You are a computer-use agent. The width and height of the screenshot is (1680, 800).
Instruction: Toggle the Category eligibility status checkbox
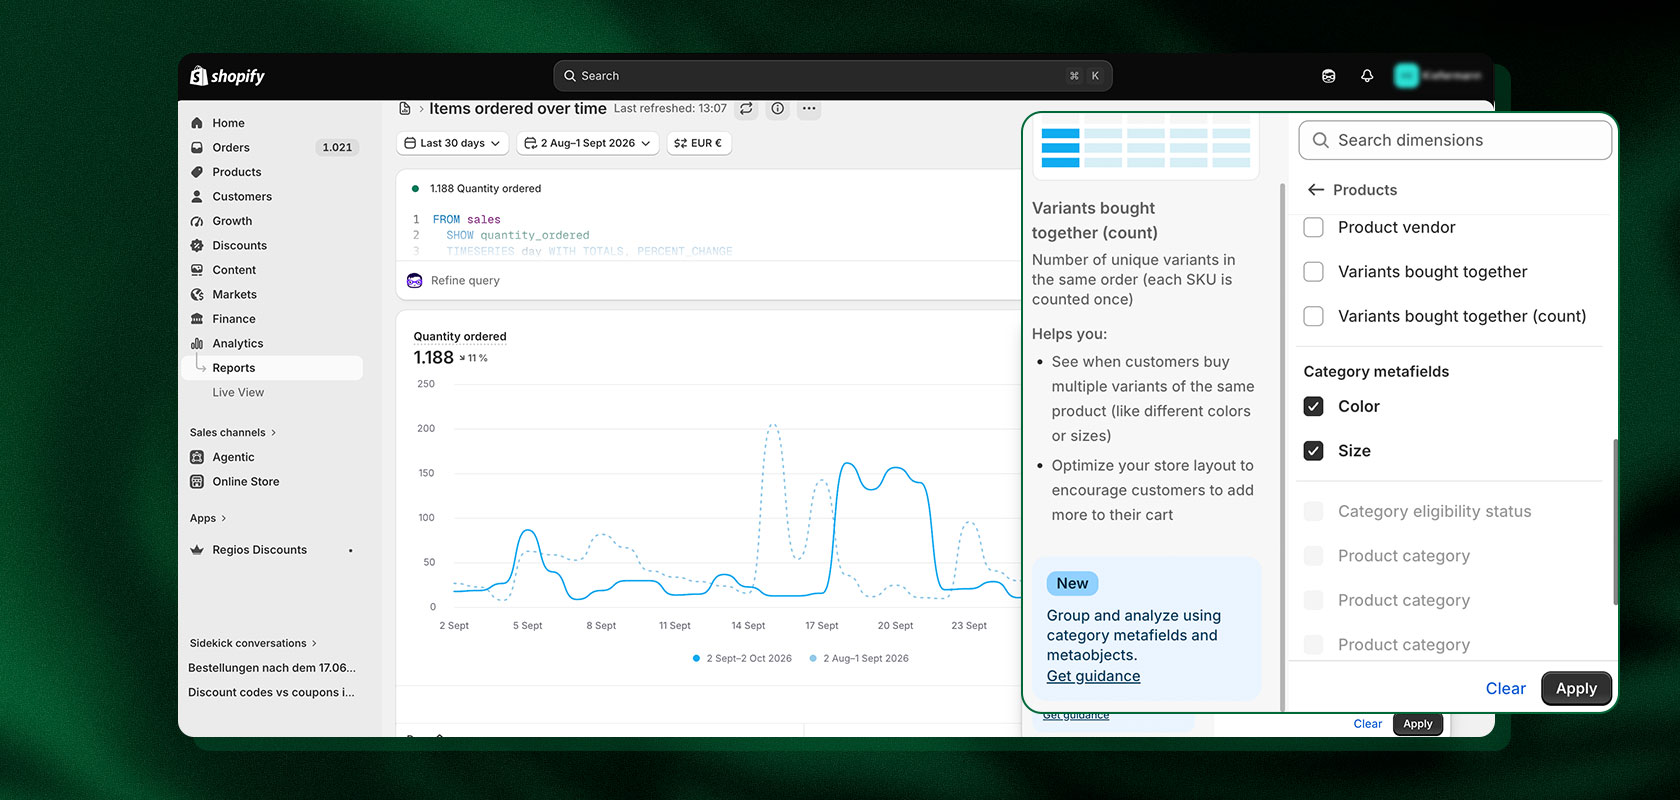(x=1314, y=511)
